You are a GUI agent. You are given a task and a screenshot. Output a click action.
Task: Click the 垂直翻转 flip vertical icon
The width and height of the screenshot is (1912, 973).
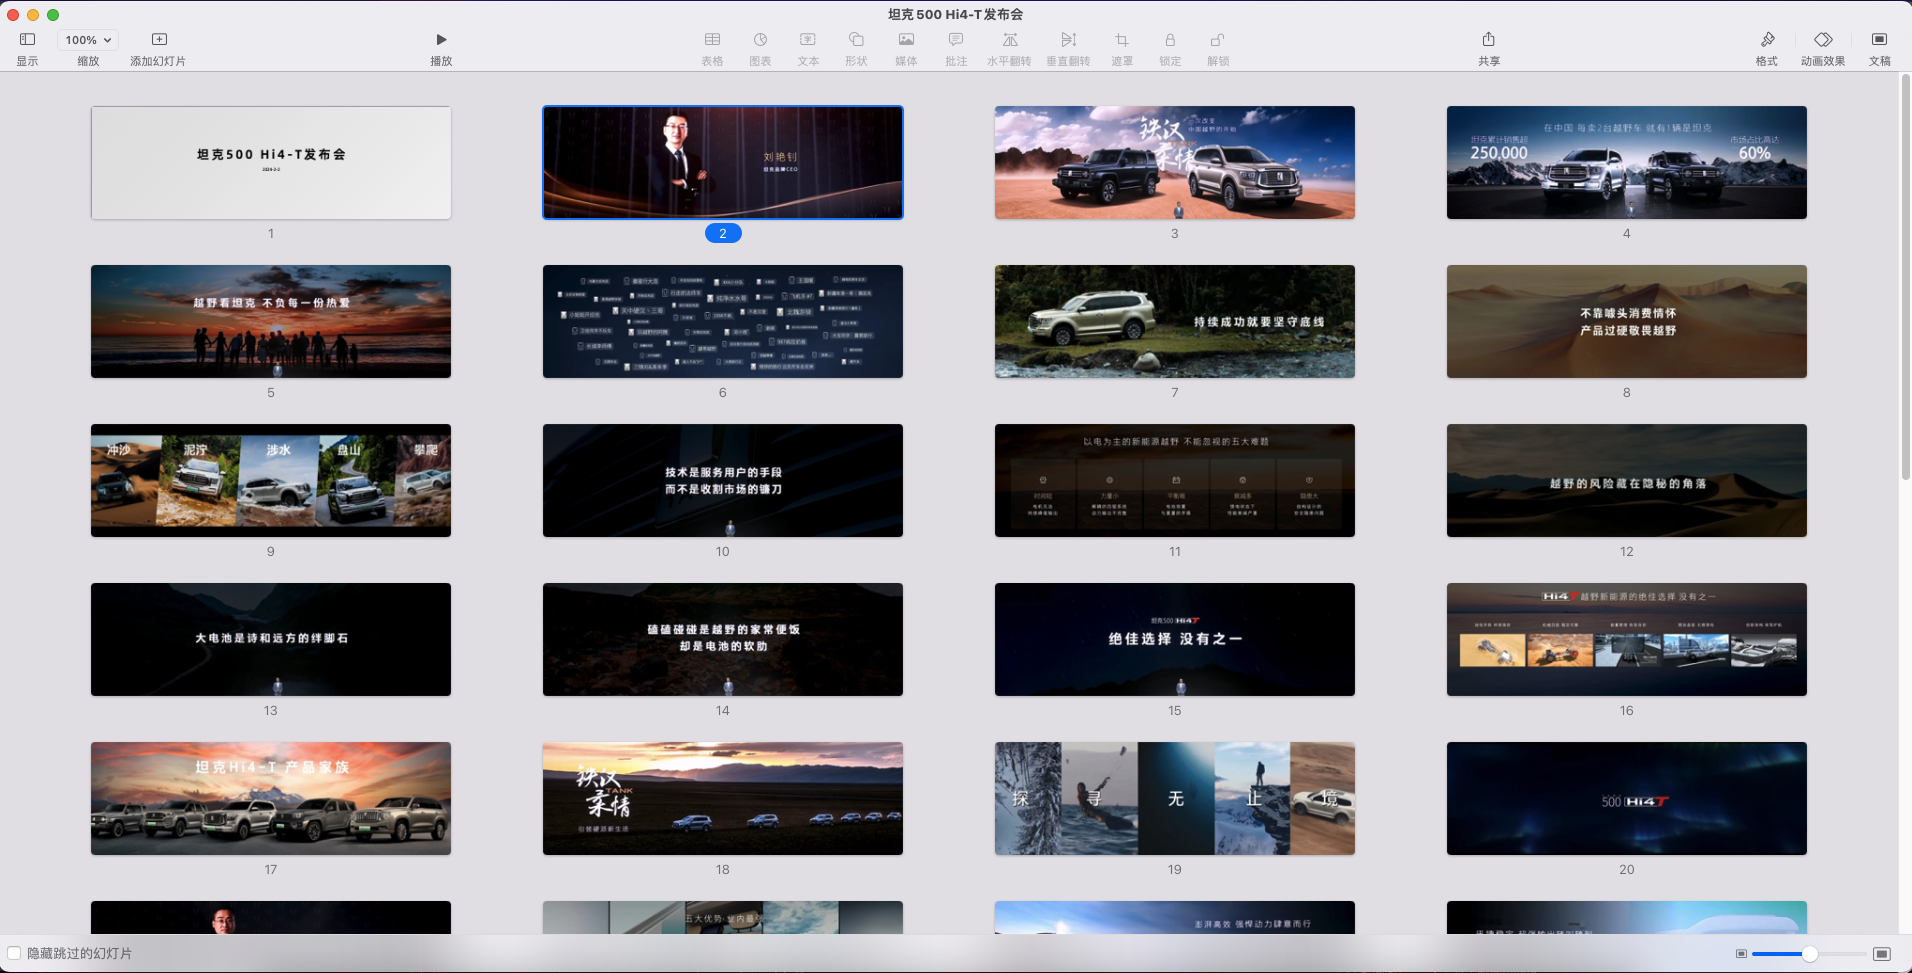(x=1068, y=40)
